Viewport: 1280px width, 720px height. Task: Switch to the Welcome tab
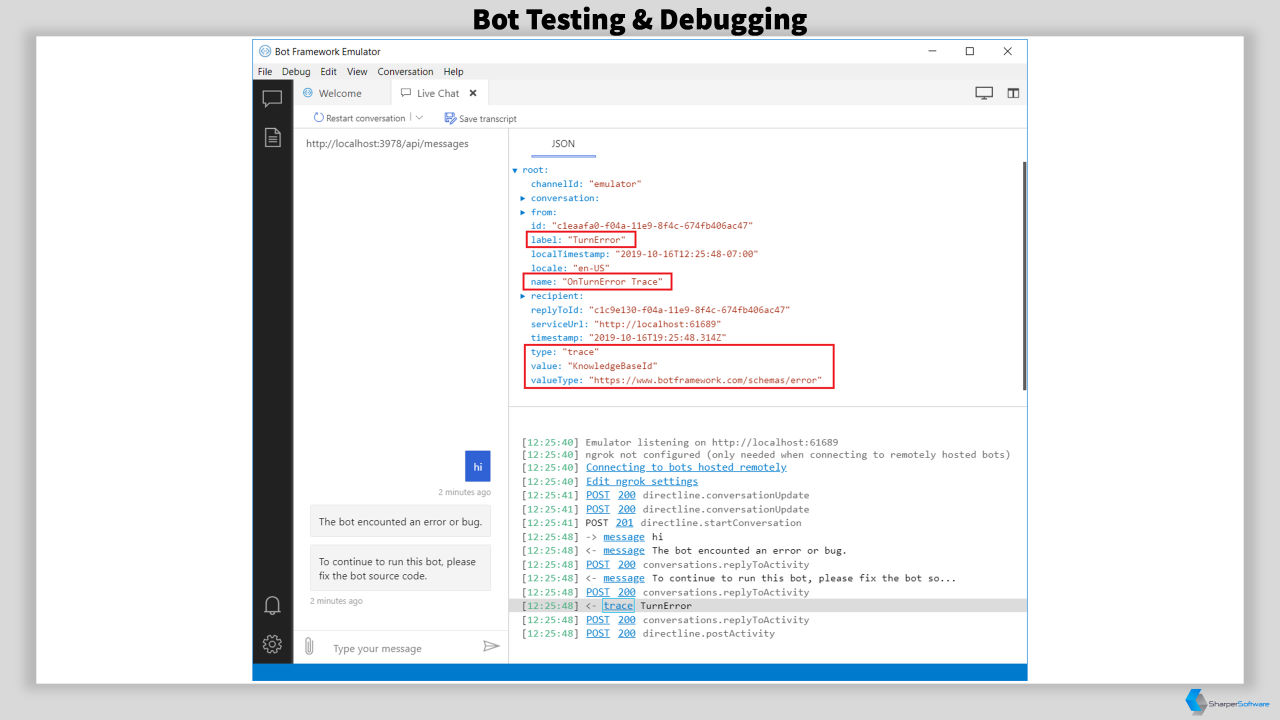[x=340, y=93]
